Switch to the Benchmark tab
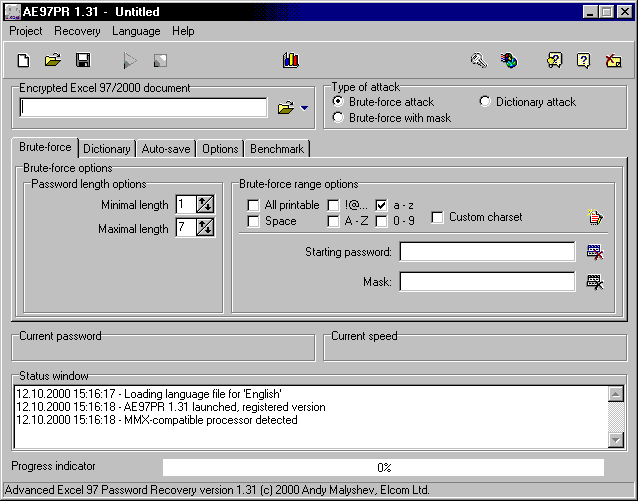The width and height of the screenshot is (638, 501). click(277, 149)
